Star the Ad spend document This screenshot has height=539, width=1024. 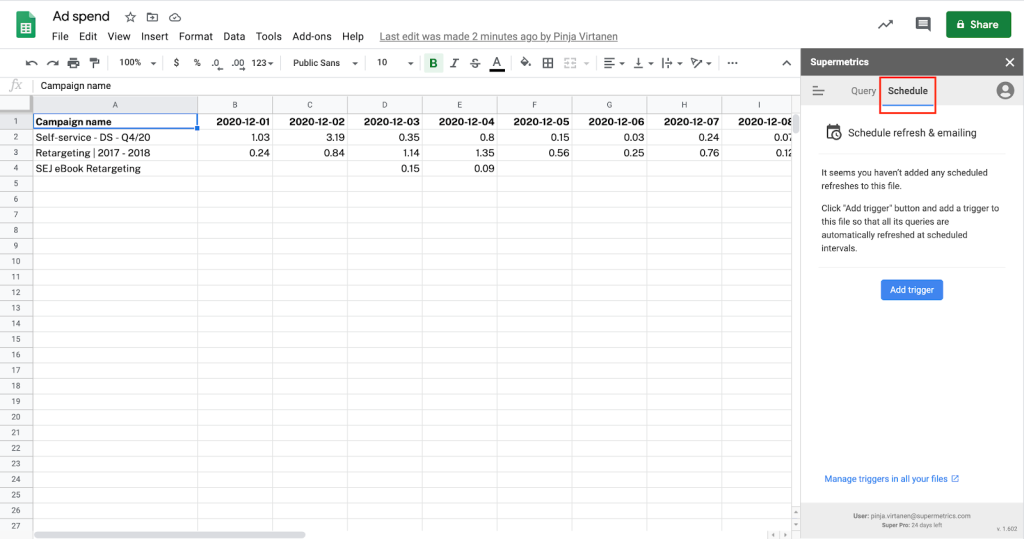pos(131,17)
